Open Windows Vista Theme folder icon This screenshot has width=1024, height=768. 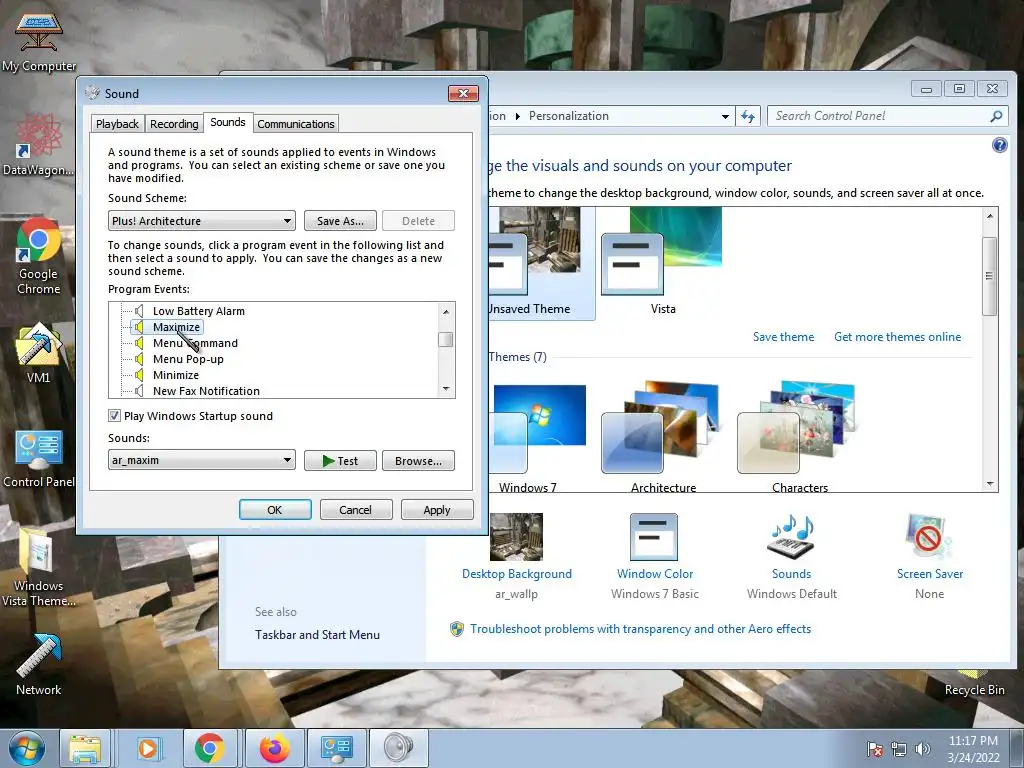[39, 567]
